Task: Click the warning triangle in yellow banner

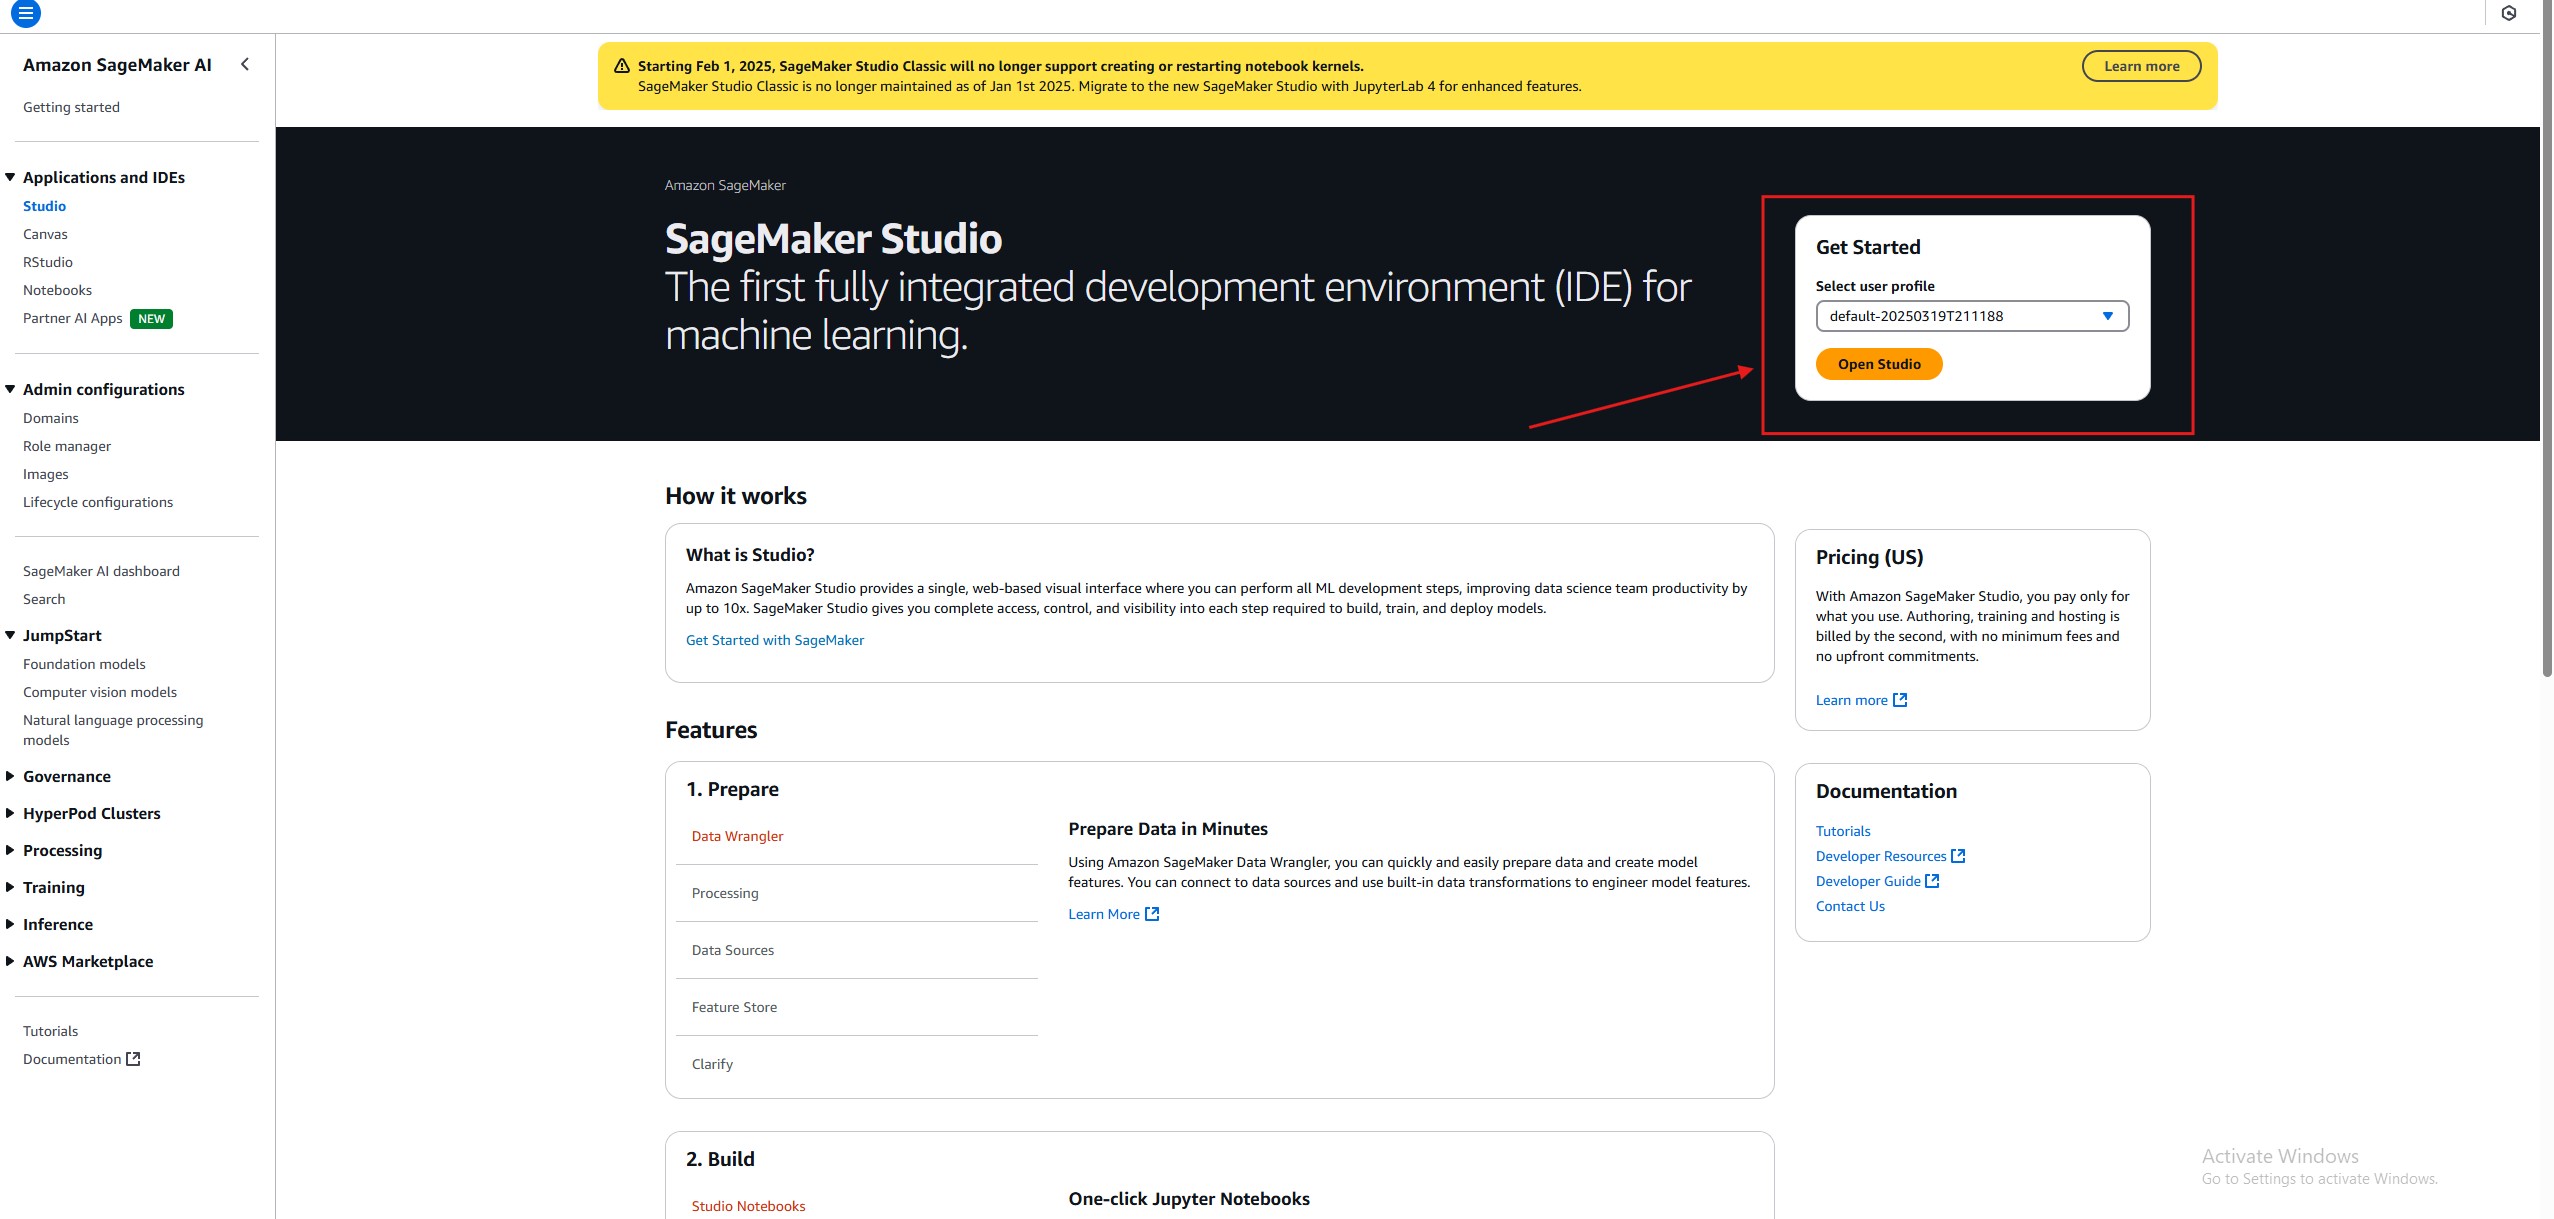Action: click(621, 66)
